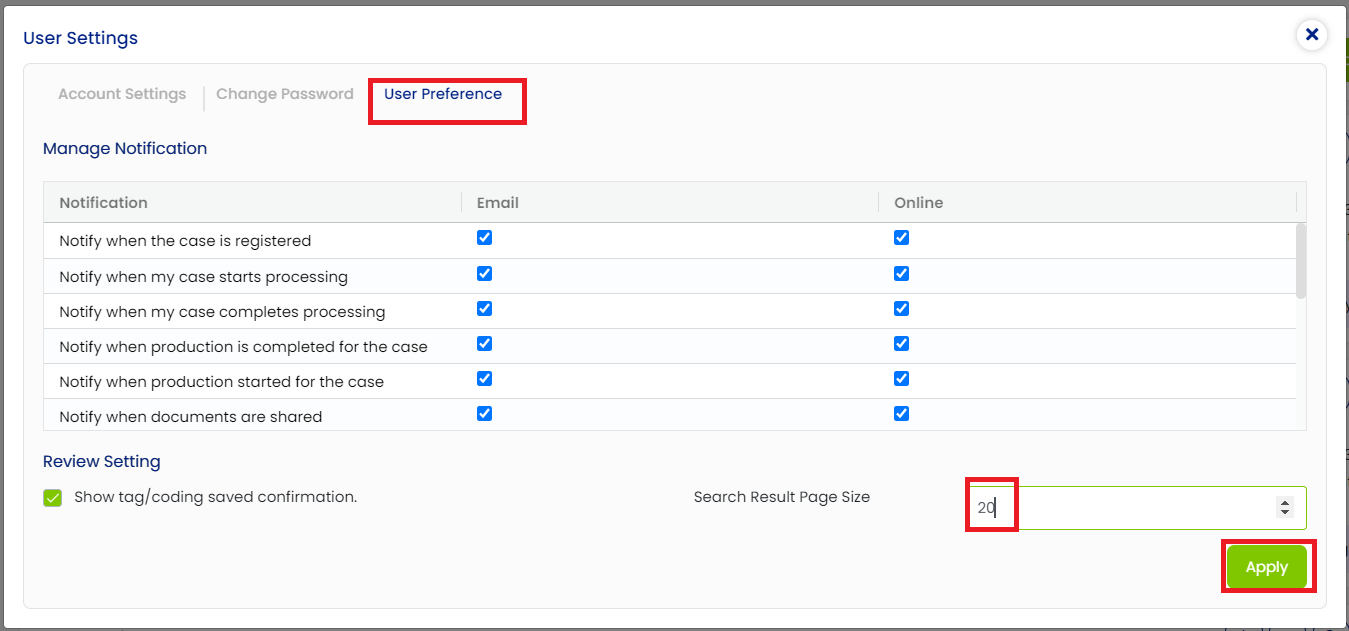Toggle Online for case completes processing
The height and width of the screenshot is (631, 1349).
click(901, 308)
